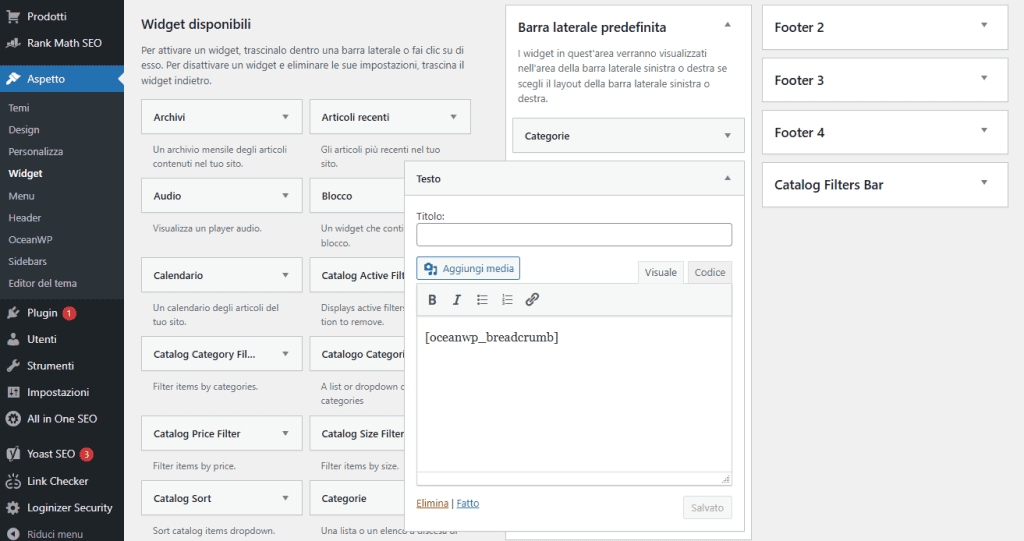Image resolution: width=1024 pixels, height=541 pixels.
Task: Expand the Audio widget
Action: tap(285, 195)
